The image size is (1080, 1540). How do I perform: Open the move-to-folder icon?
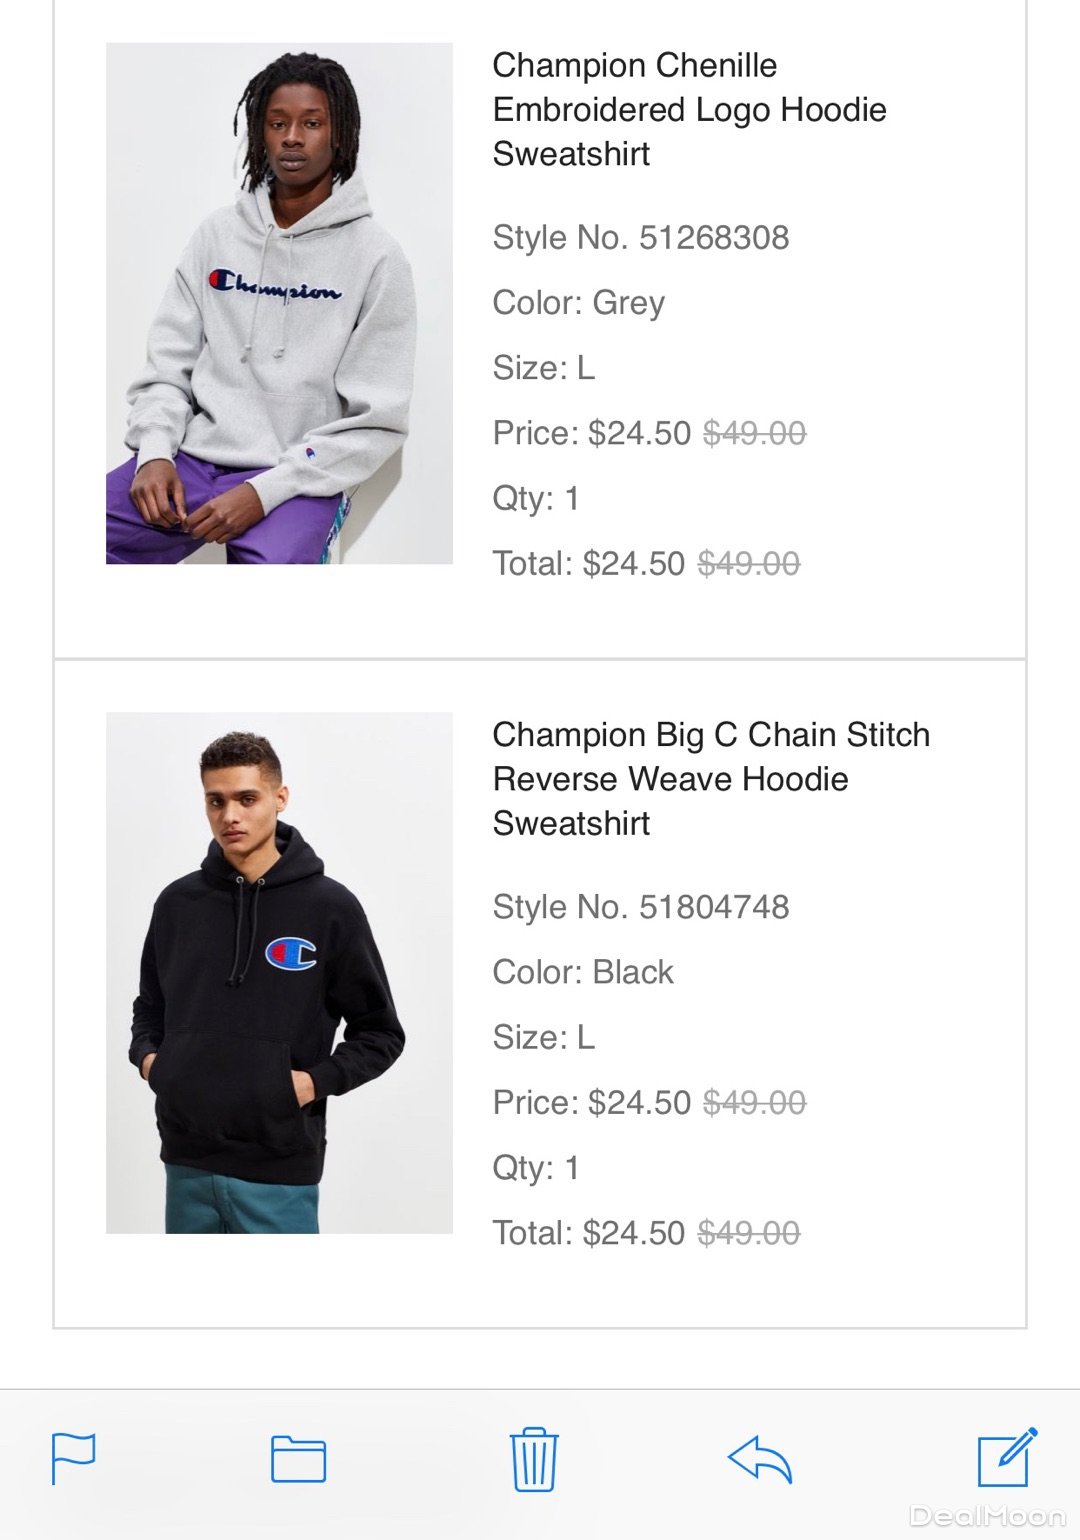click(x=298, y=1459)
